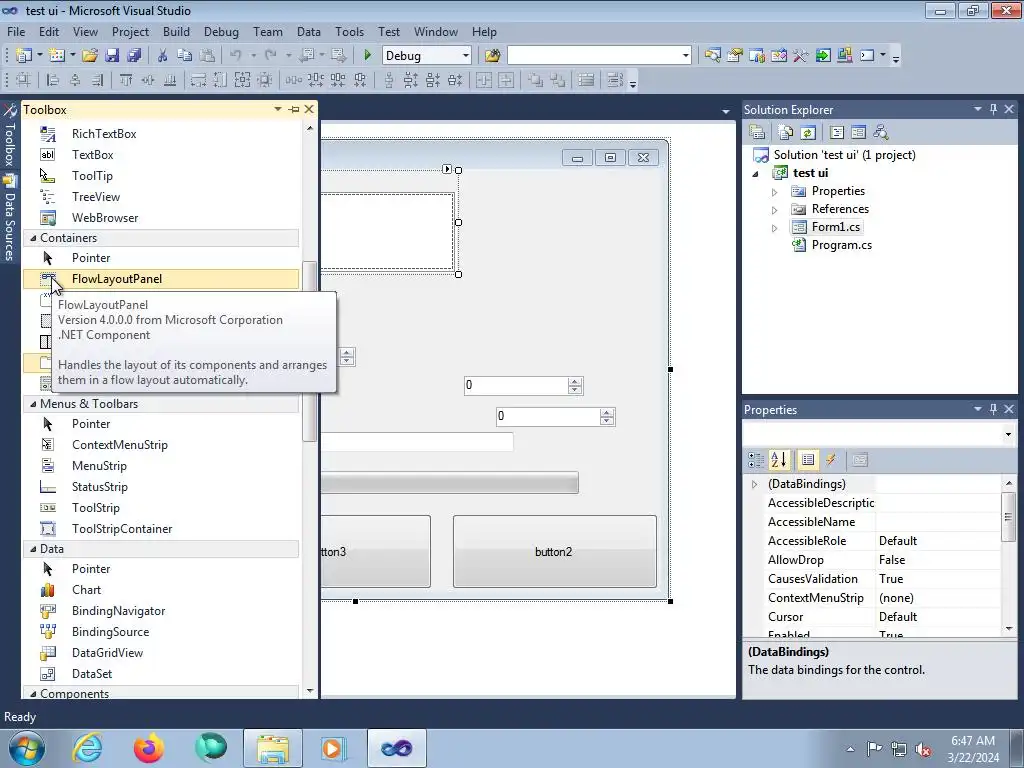This screenshot has width=1024, height=768.
Task: Click View Class Diagram icon
Action: [880, 133]
